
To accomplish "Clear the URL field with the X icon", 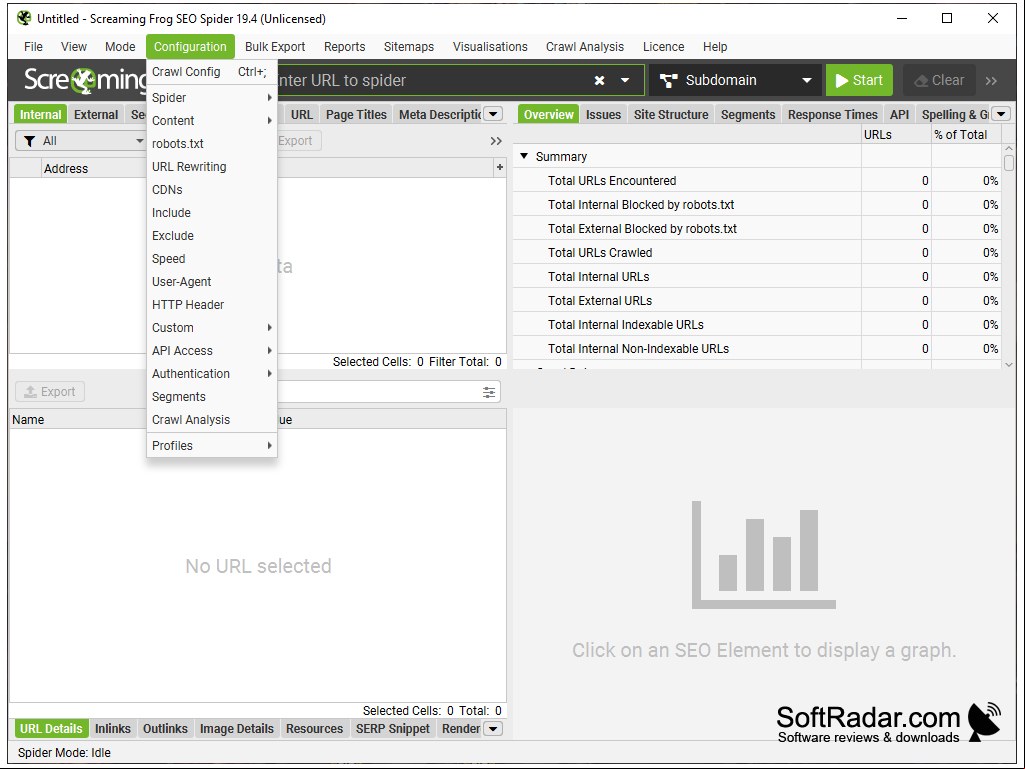I will [x=599, y=80].
